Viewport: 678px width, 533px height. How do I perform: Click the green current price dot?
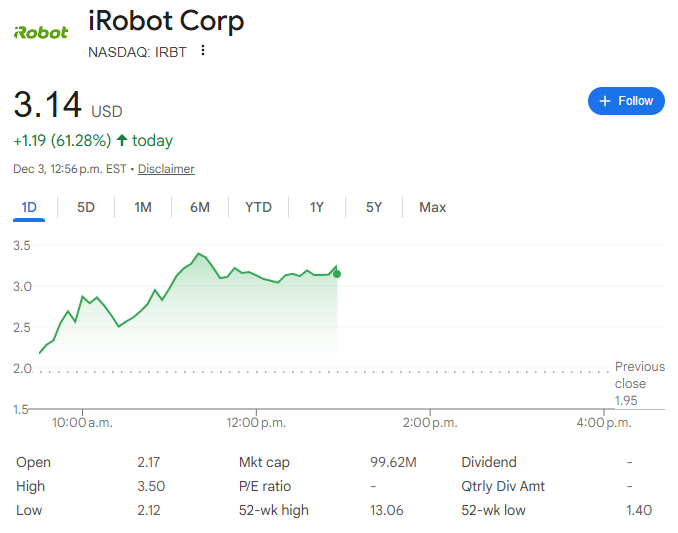[x=337, y=273]
